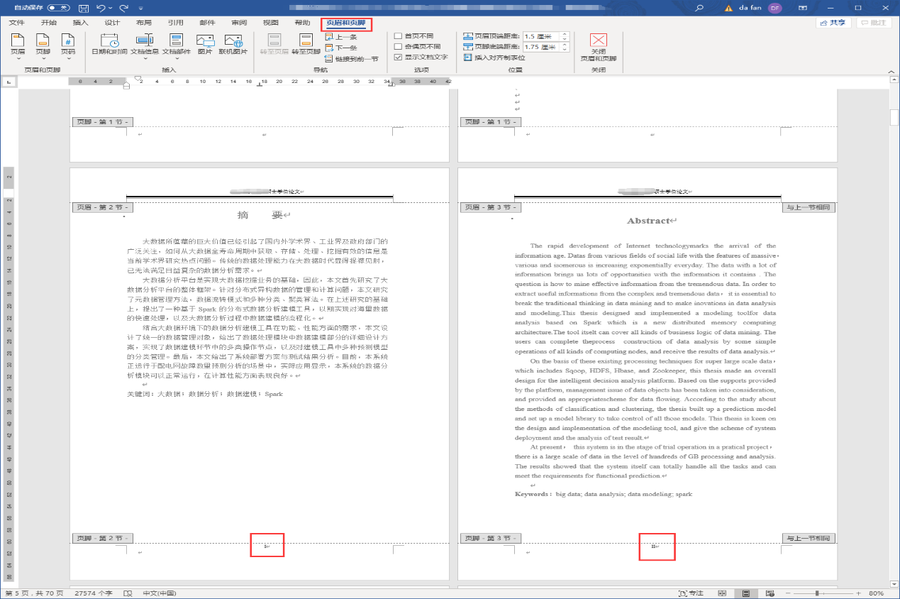Enable 奇偶页不同 checkbox

click(398, 47)
